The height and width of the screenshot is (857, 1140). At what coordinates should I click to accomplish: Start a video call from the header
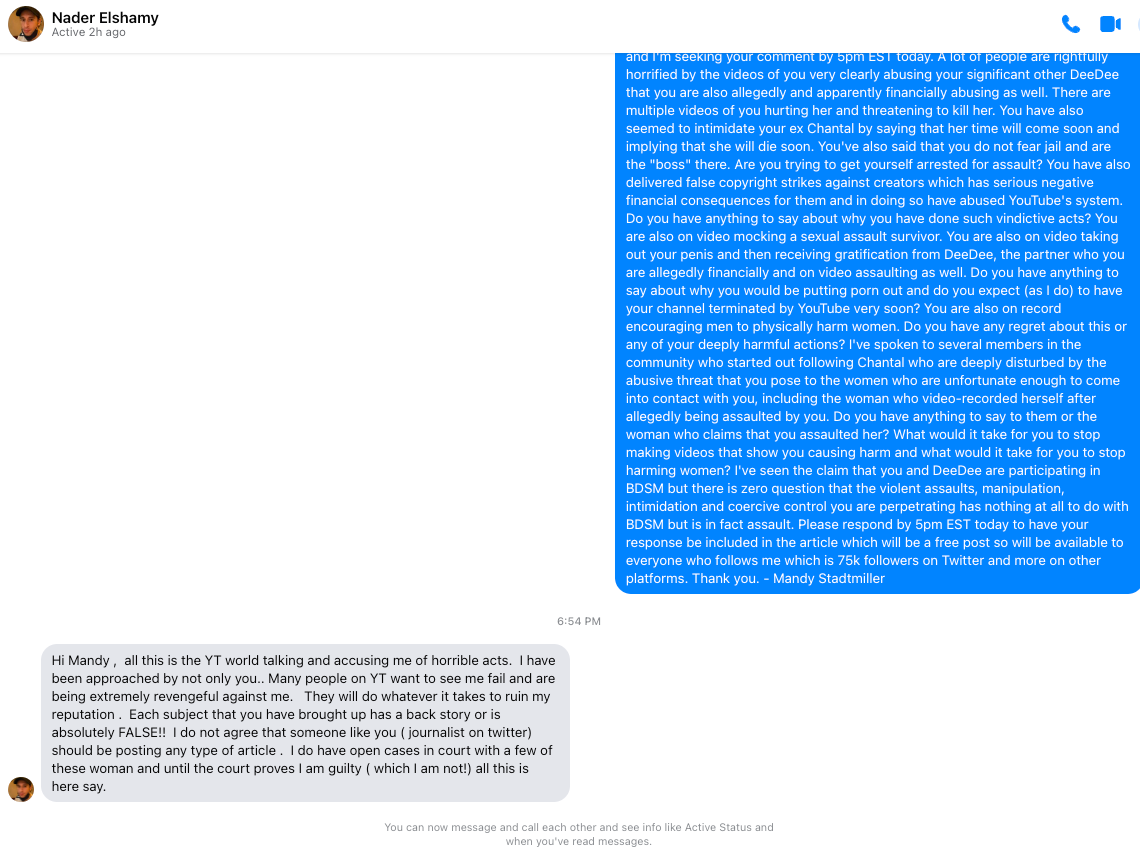1110,25
